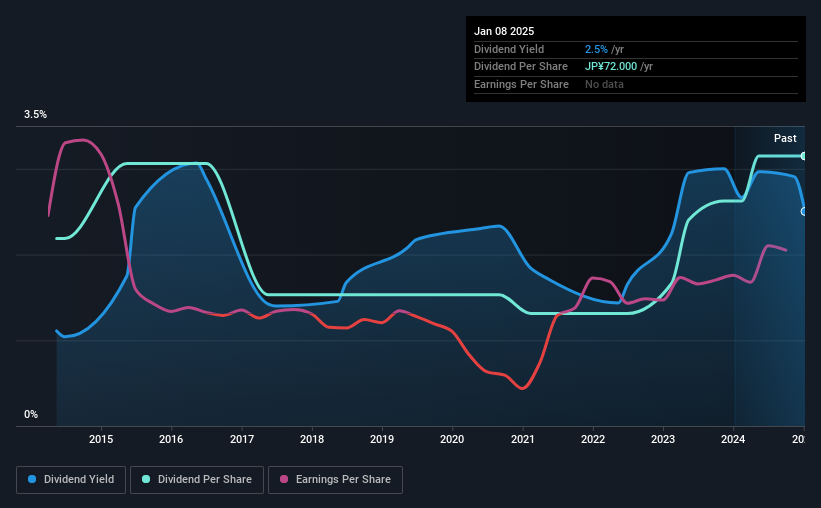Screen dimensions: 821x508
Task: Click the 0% y-axis label
Action: (x=31, y=414)
